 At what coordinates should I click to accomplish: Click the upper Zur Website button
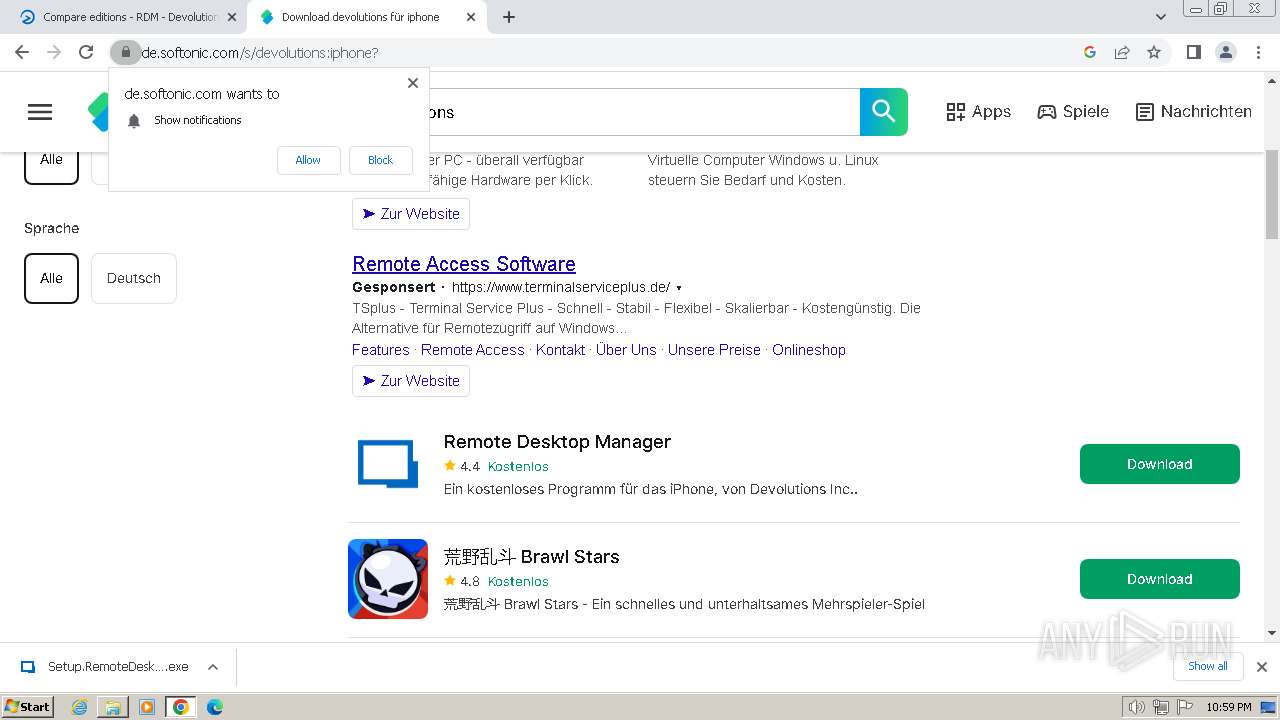pyautogui.click(x=411, y=214)
